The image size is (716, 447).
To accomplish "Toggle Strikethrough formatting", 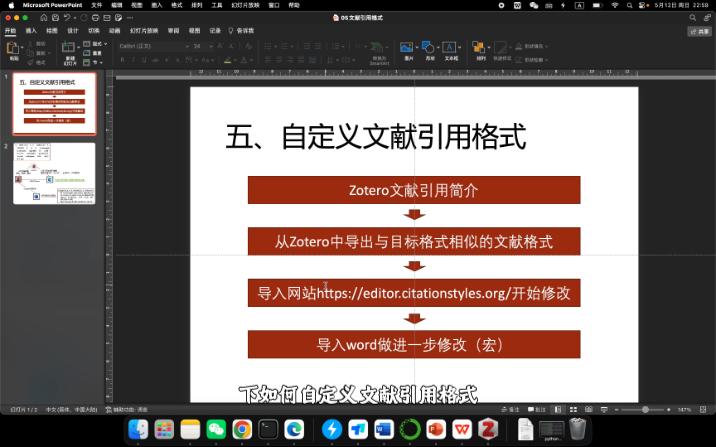I will [155, 60].
